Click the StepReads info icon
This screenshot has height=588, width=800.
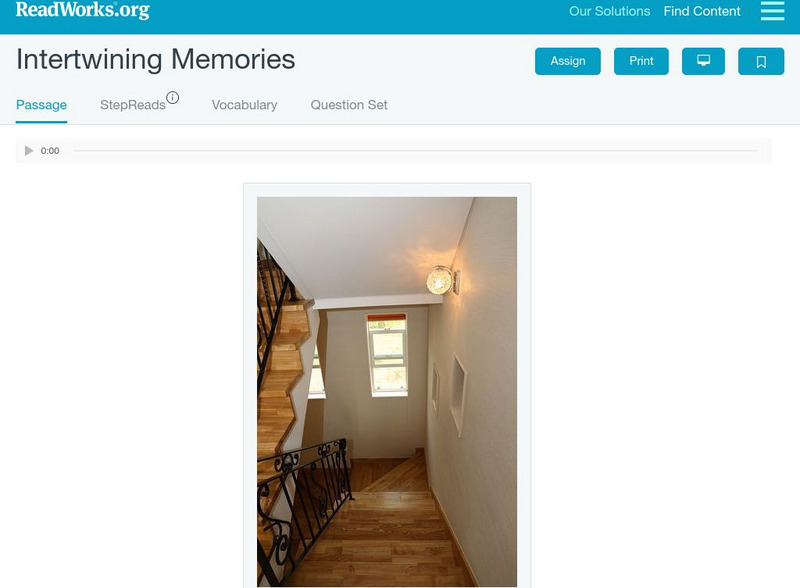(x=172, y=97)
